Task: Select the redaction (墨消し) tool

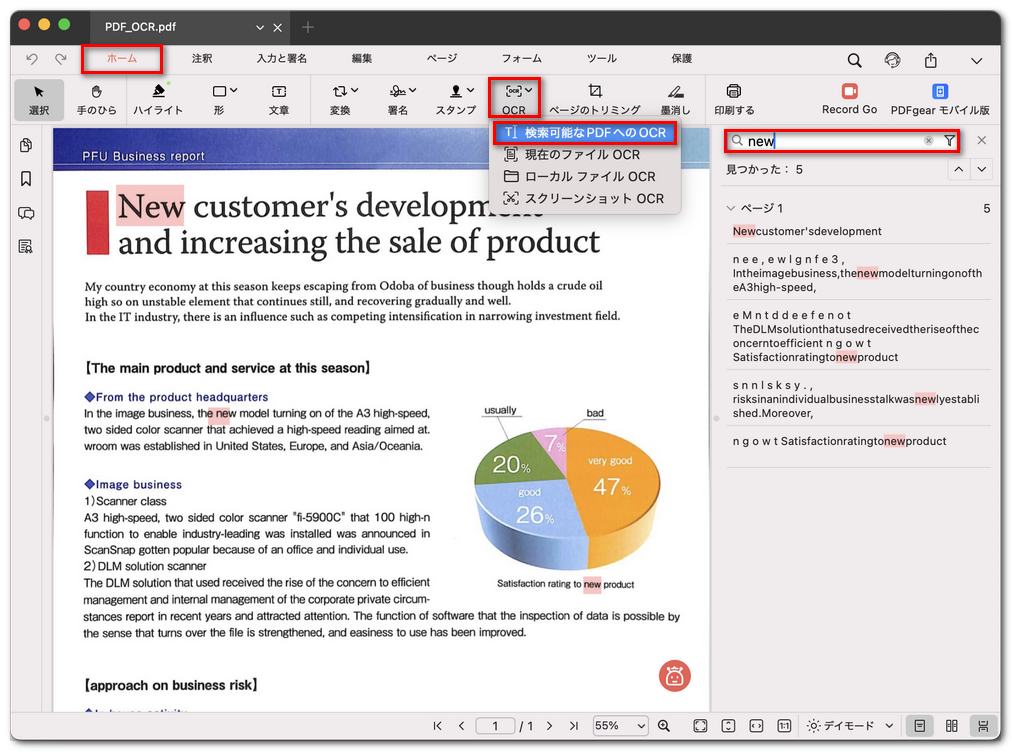Action: (x=675, y=98)
